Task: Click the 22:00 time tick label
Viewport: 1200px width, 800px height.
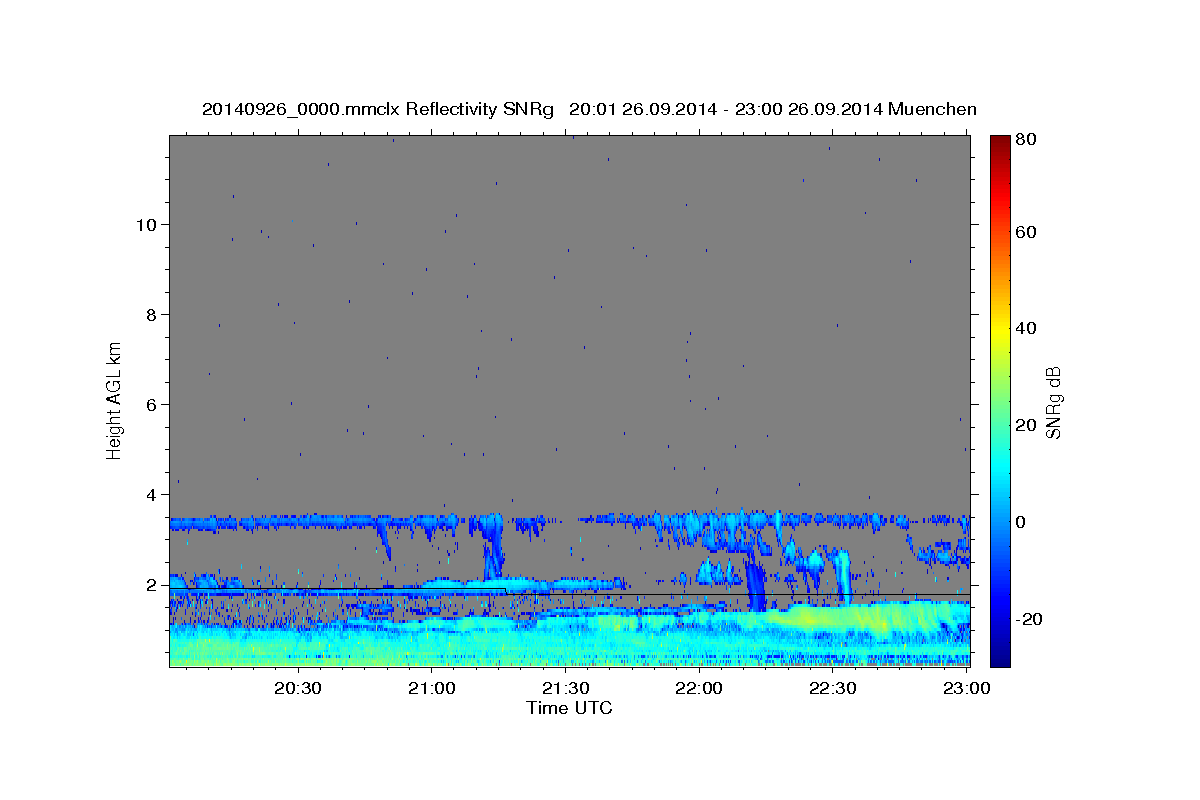Action: point(698,688)
